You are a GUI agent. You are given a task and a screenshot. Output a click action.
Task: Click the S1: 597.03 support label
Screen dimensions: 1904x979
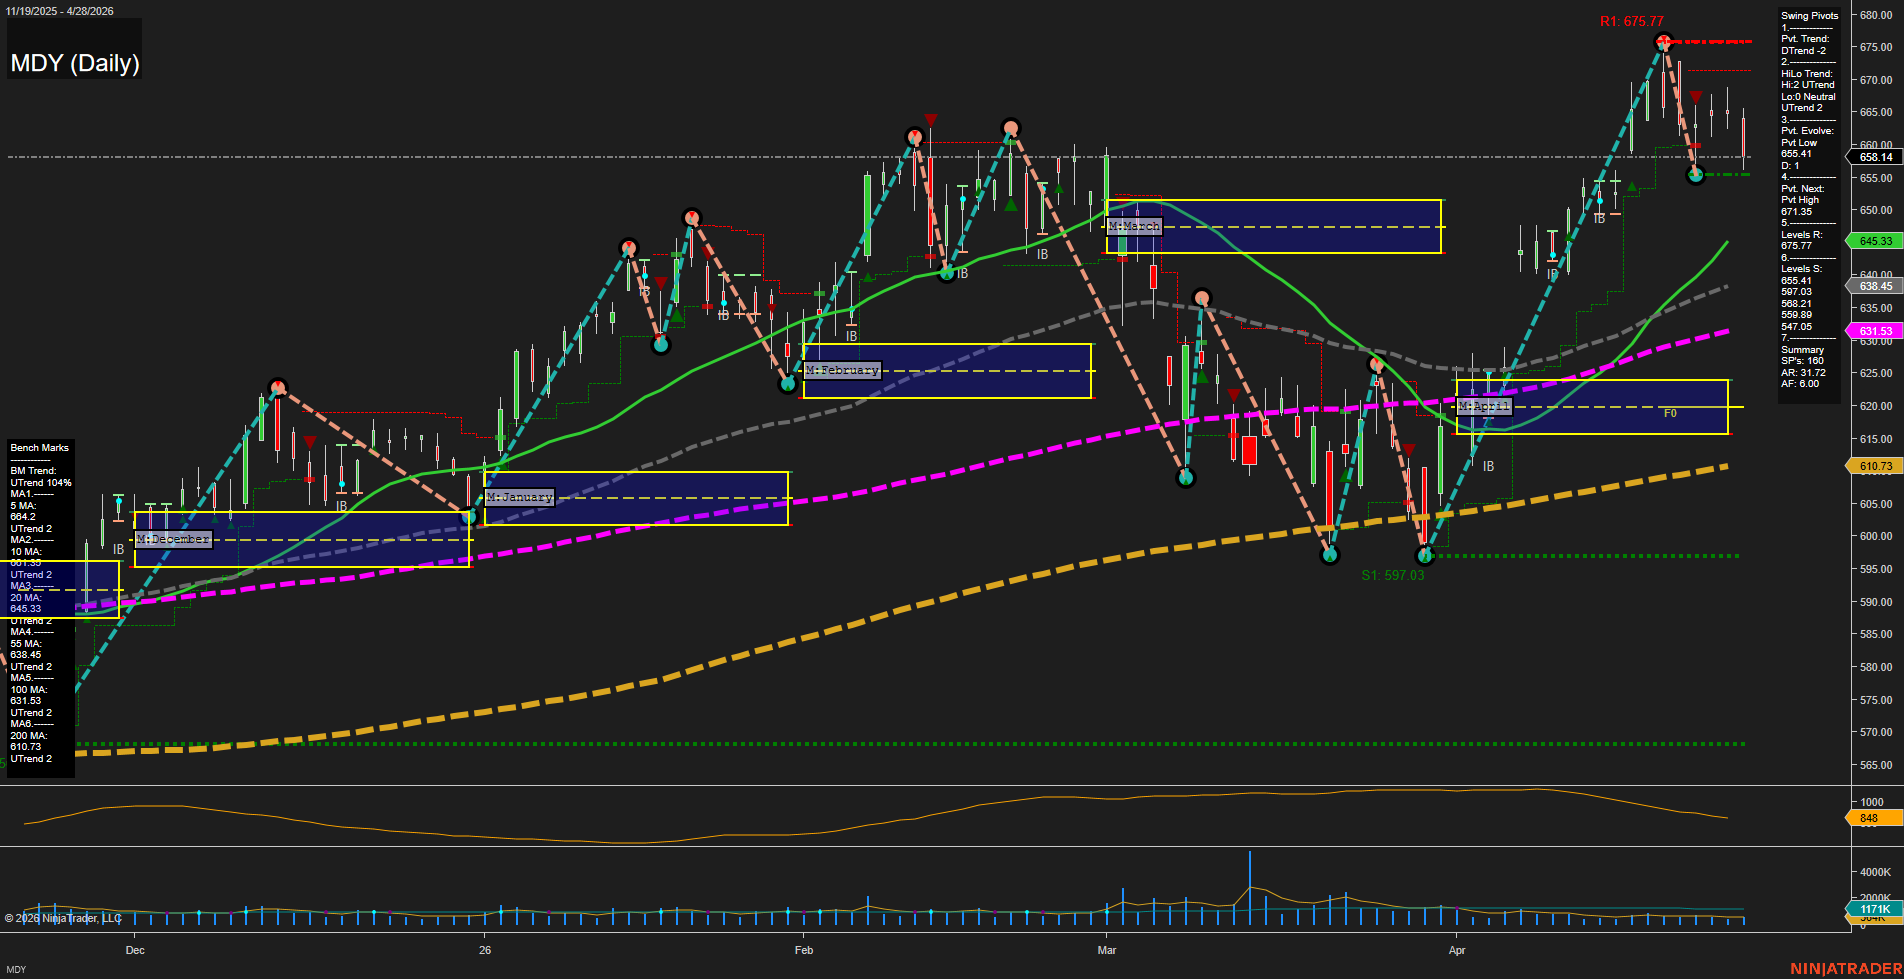click(1392, 575)
